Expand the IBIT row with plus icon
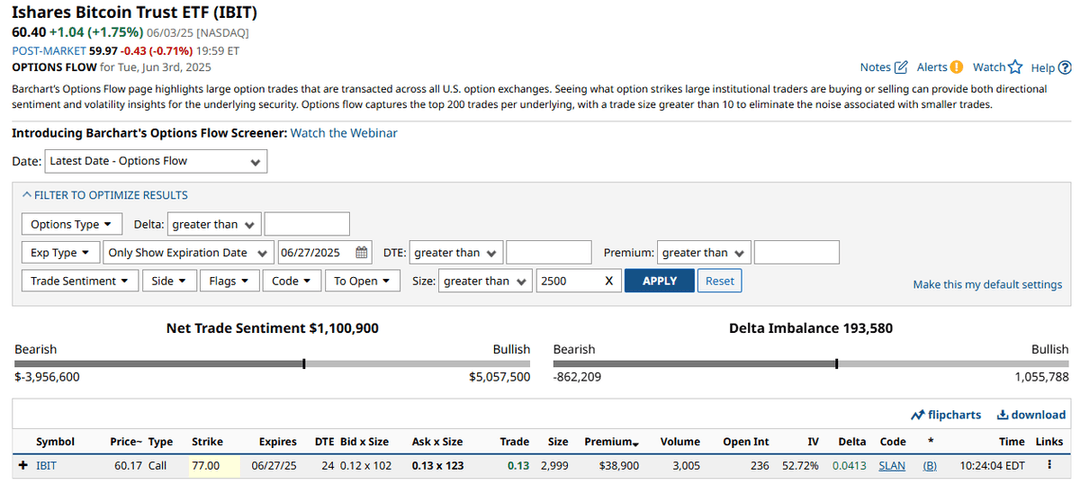The height and width of the screenshot is (483, 1080). [x=23, y=465]
